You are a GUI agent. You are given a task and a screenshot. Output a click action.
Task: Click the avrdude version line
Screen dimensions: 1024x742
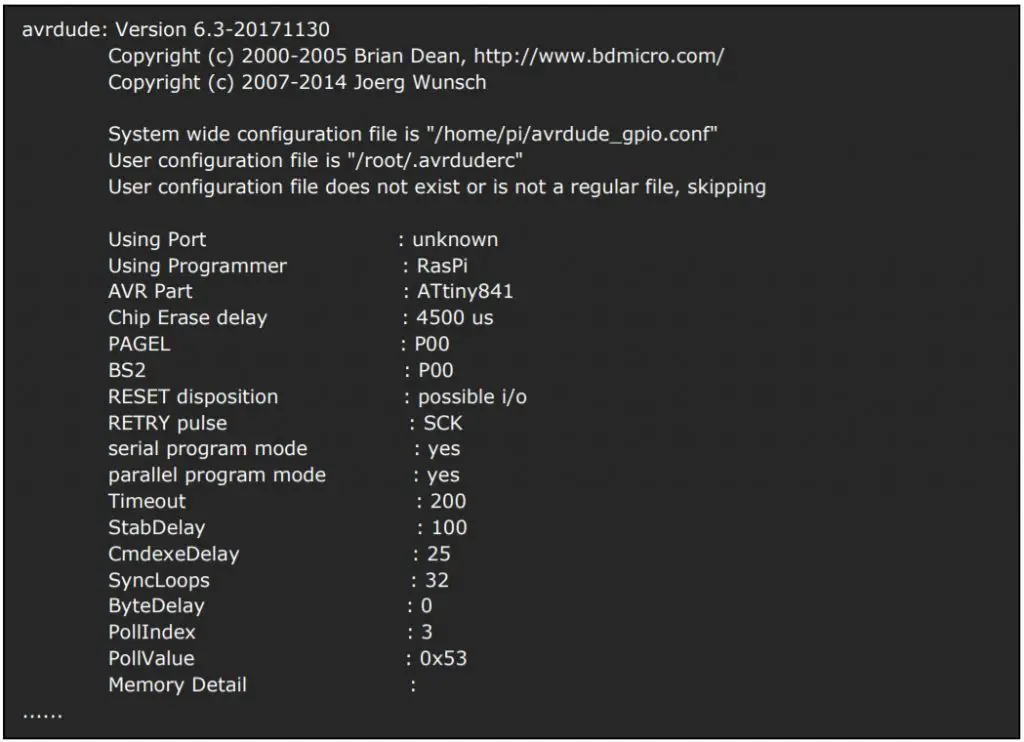point(176,29)
